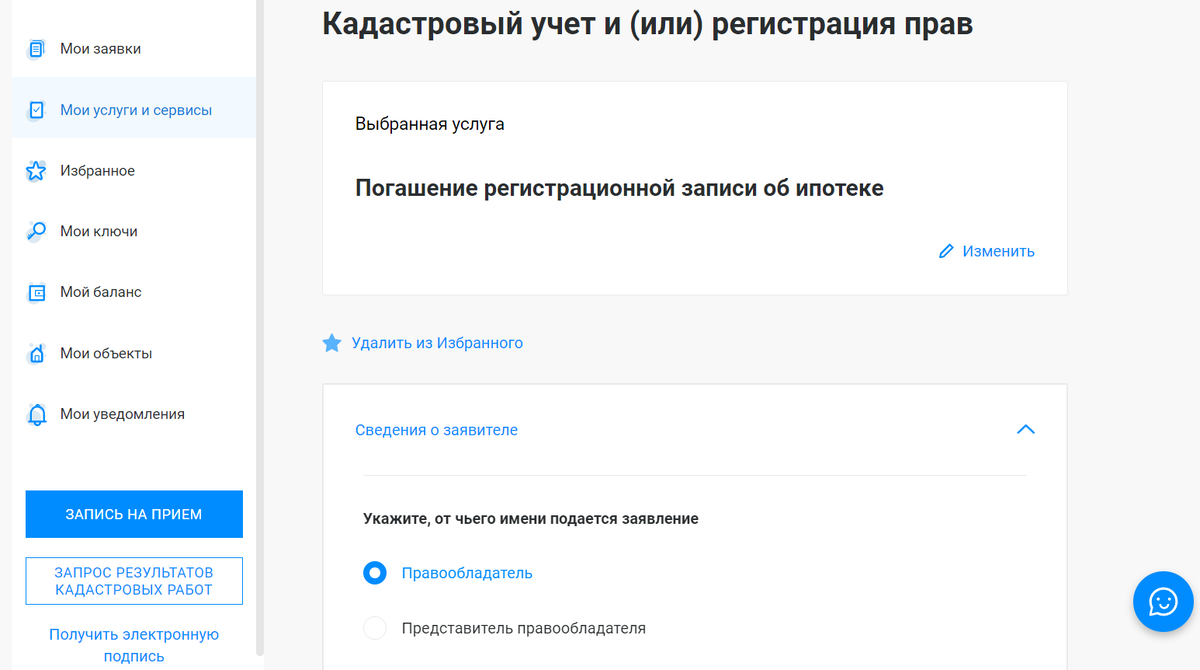Click ЗАПРОС РЕЗУЛЬТАТОВ КАДАСТРОВЫХ РАБОТ button

(x=133, y=580)
